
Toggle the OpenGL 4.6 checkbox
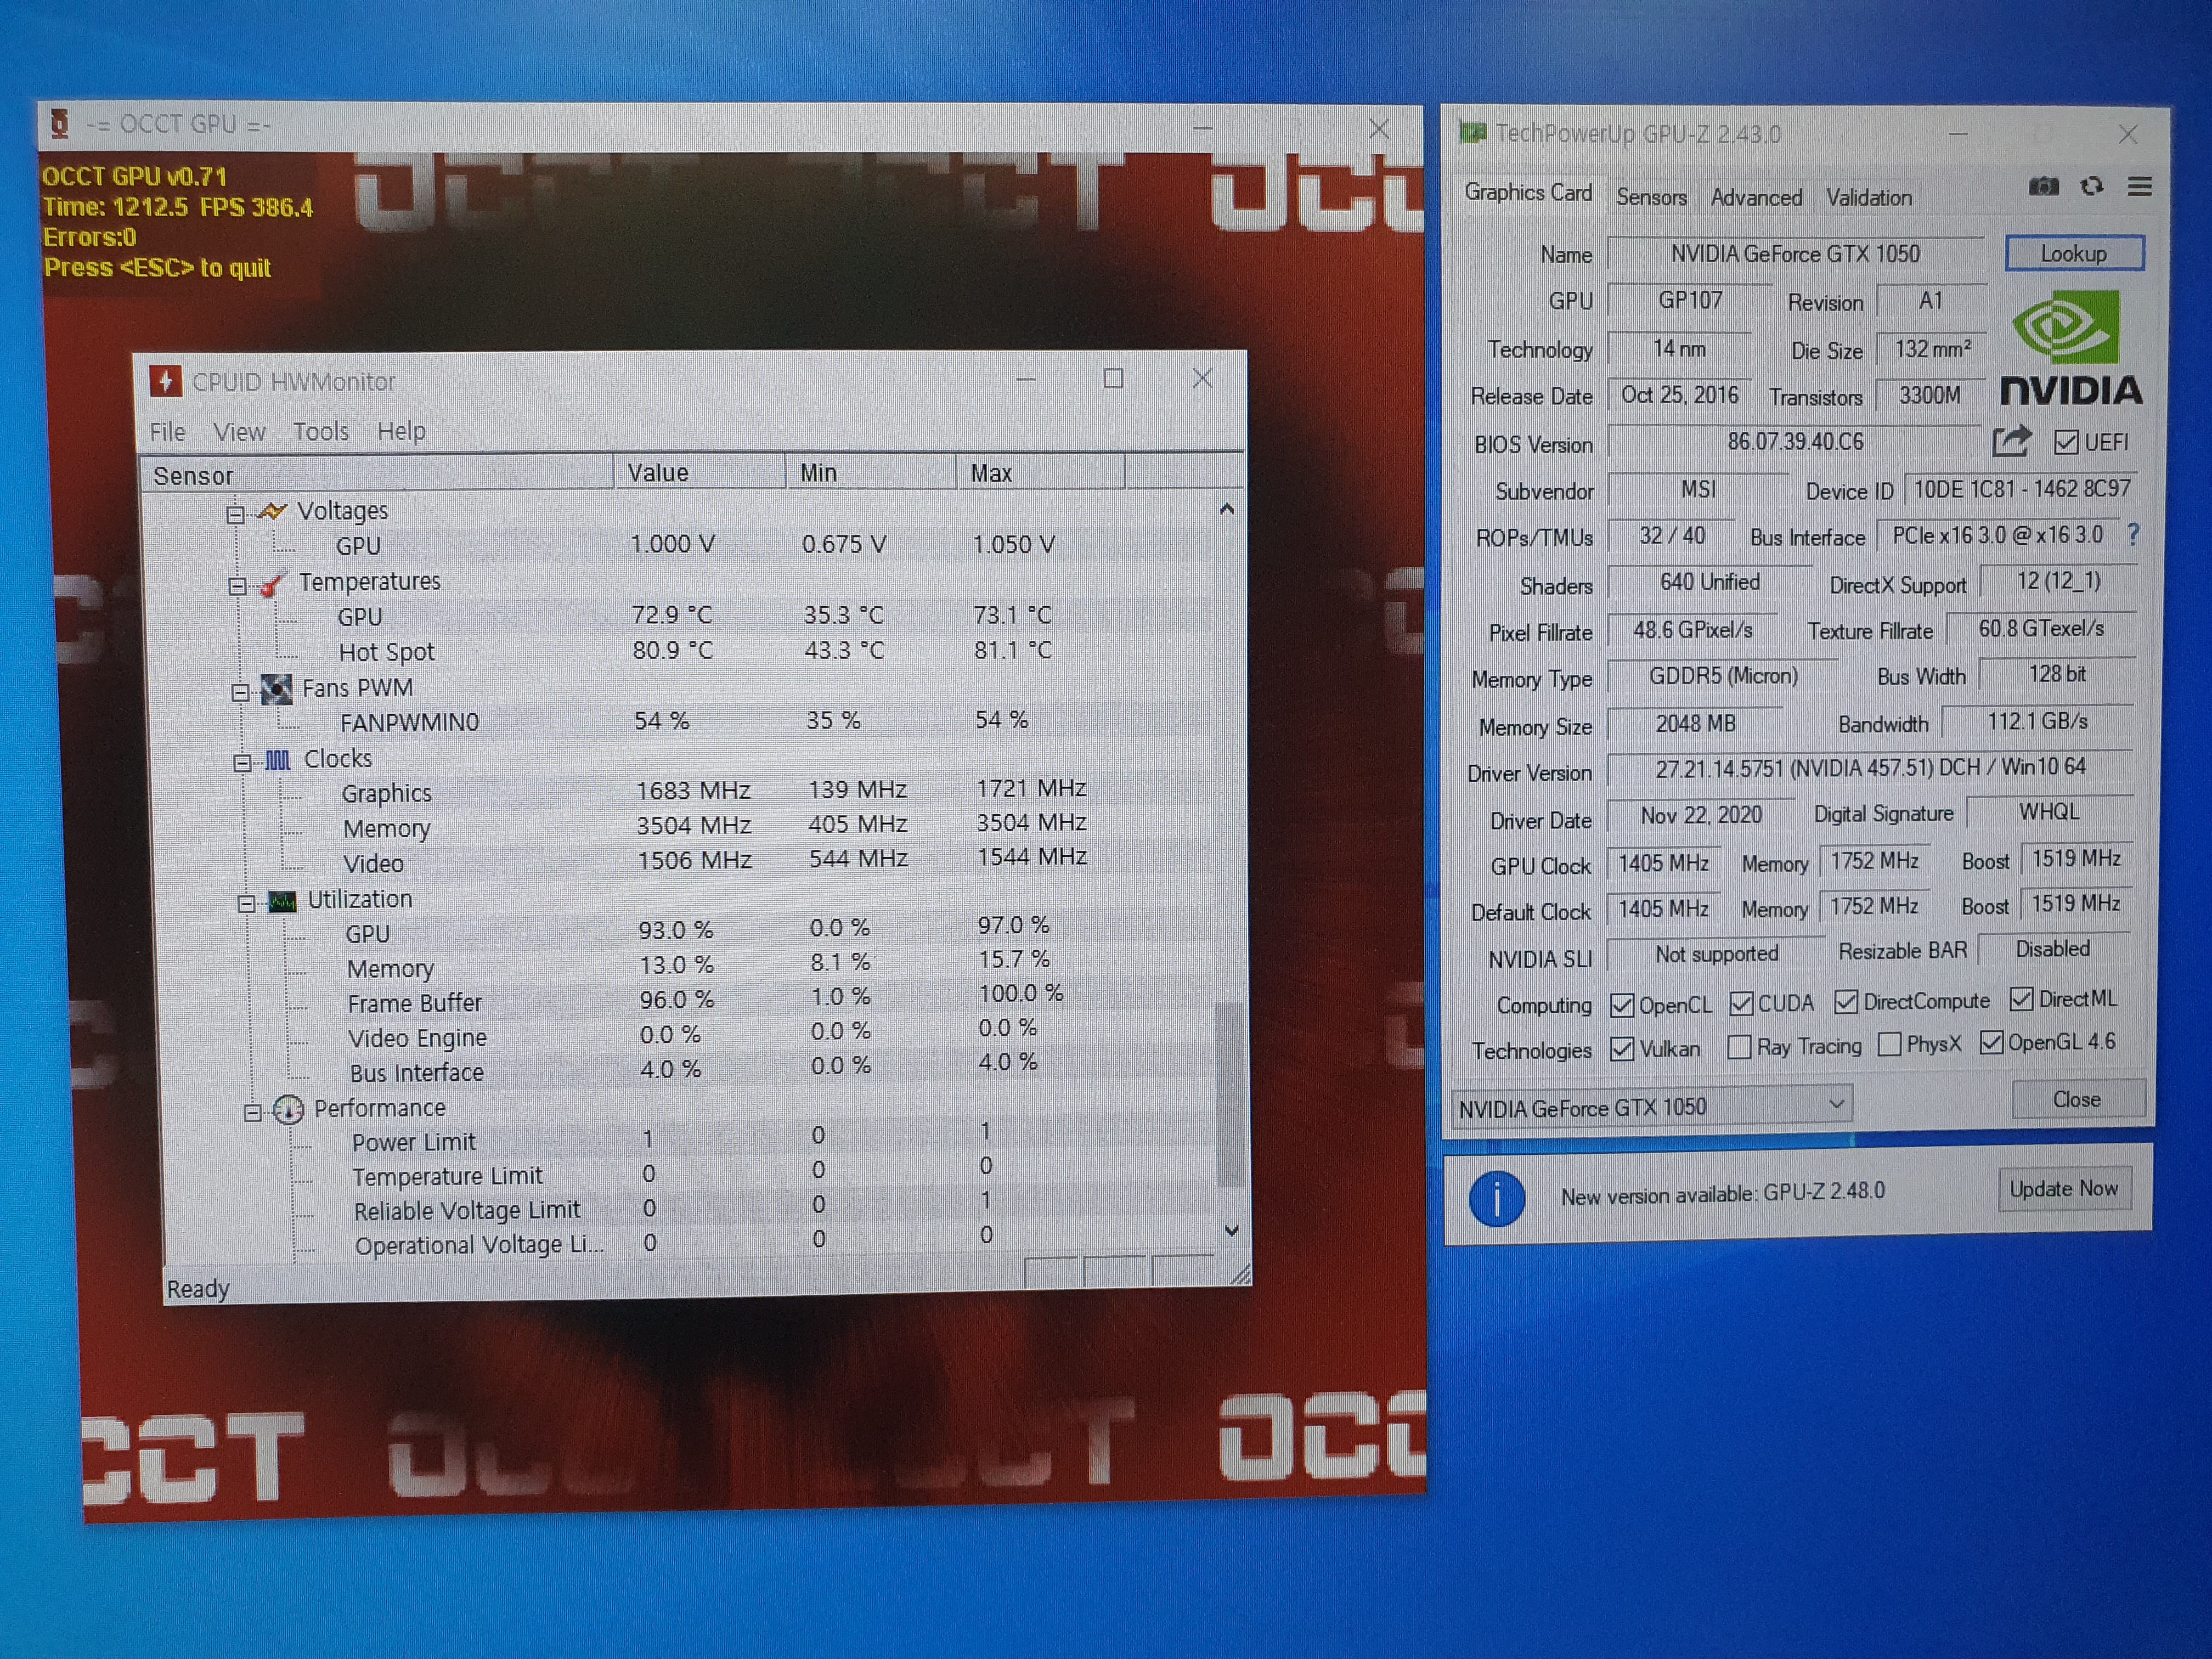(1991, 1043)
